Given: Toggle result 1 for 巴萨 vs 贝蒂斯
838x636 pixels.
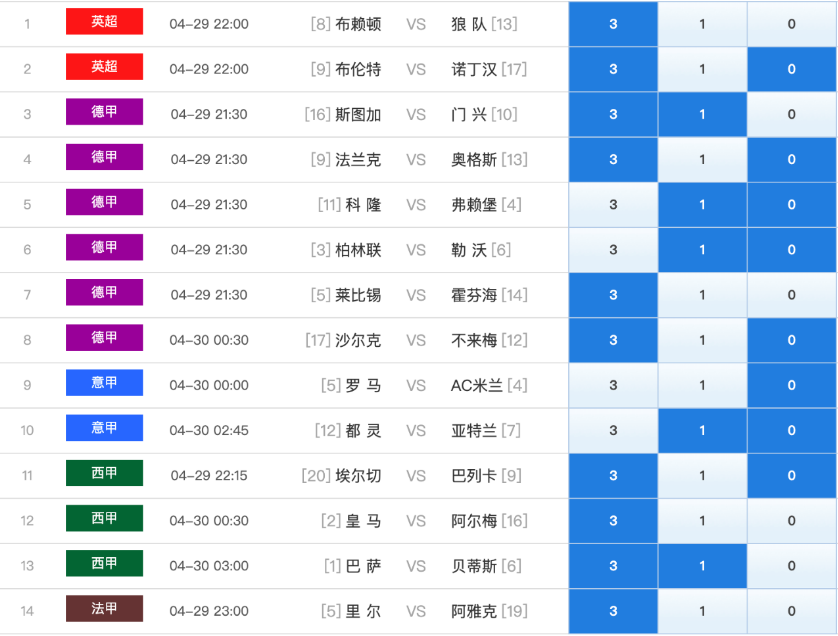Looking at the screenshot, I should (702, 566).
